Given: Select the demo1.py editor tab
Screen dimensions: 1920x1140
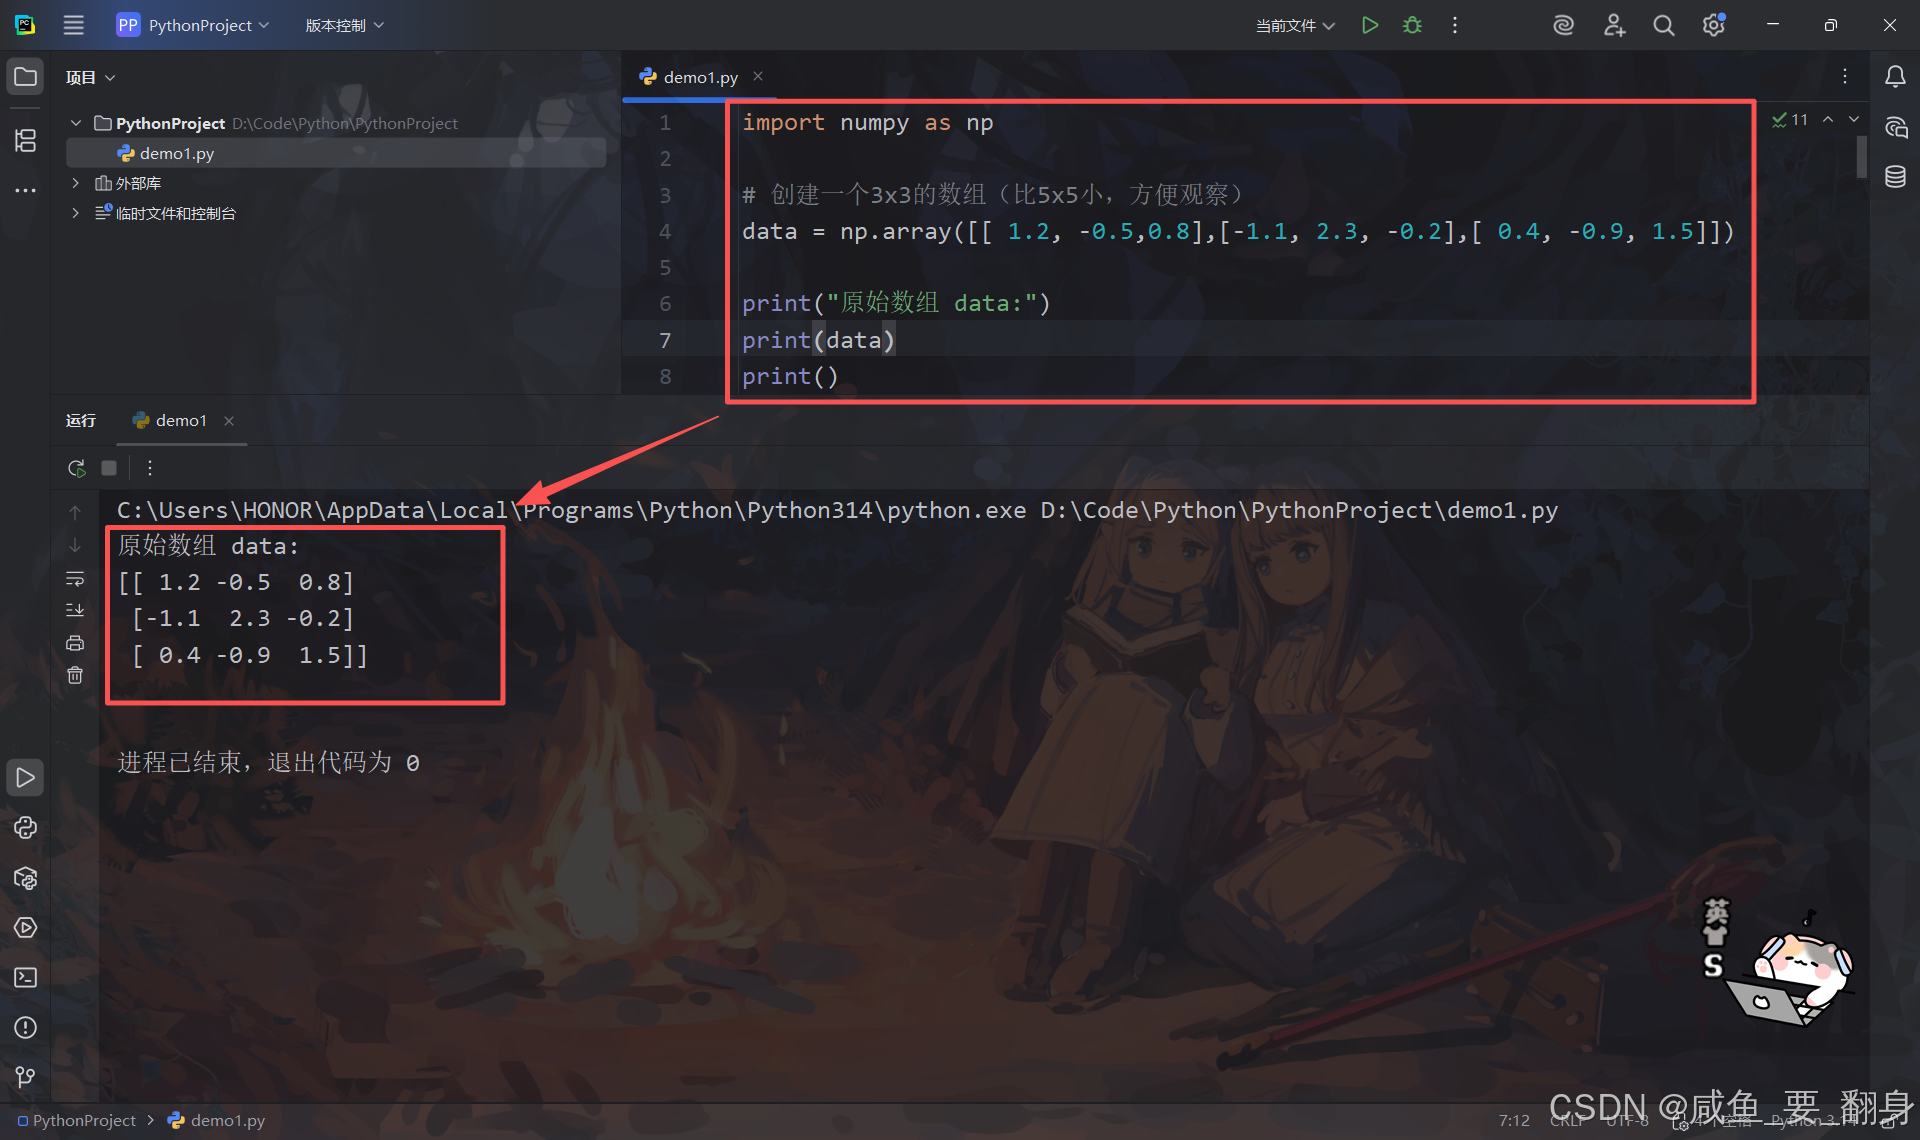Looking at the screenshot, I should (700, 77).
